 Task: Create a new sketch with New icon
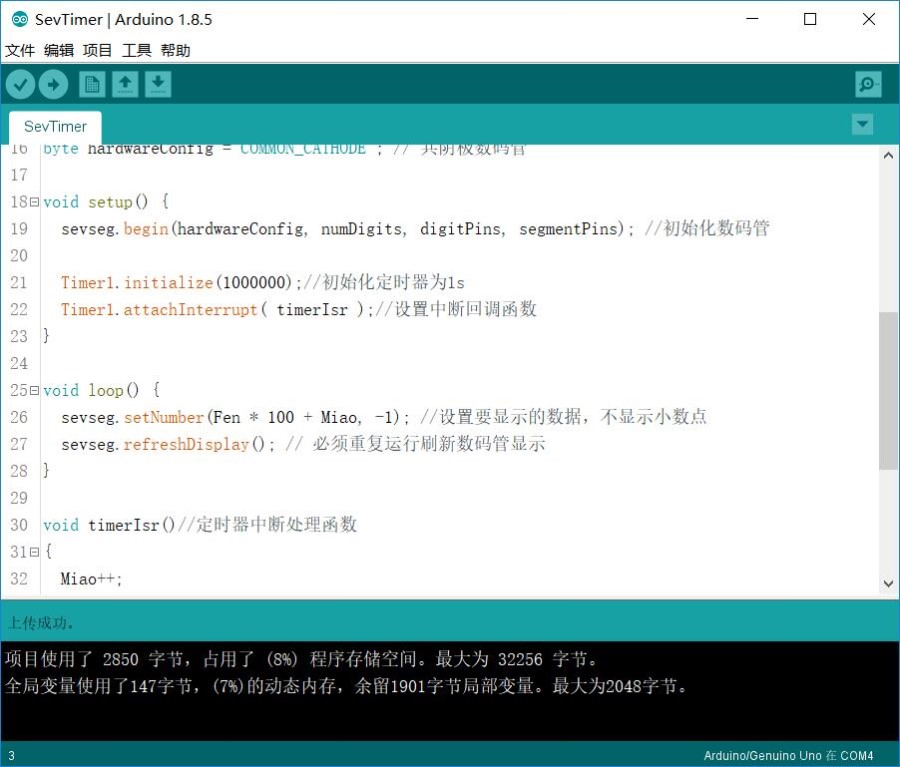pyautogui.click(x=92, y=85)
